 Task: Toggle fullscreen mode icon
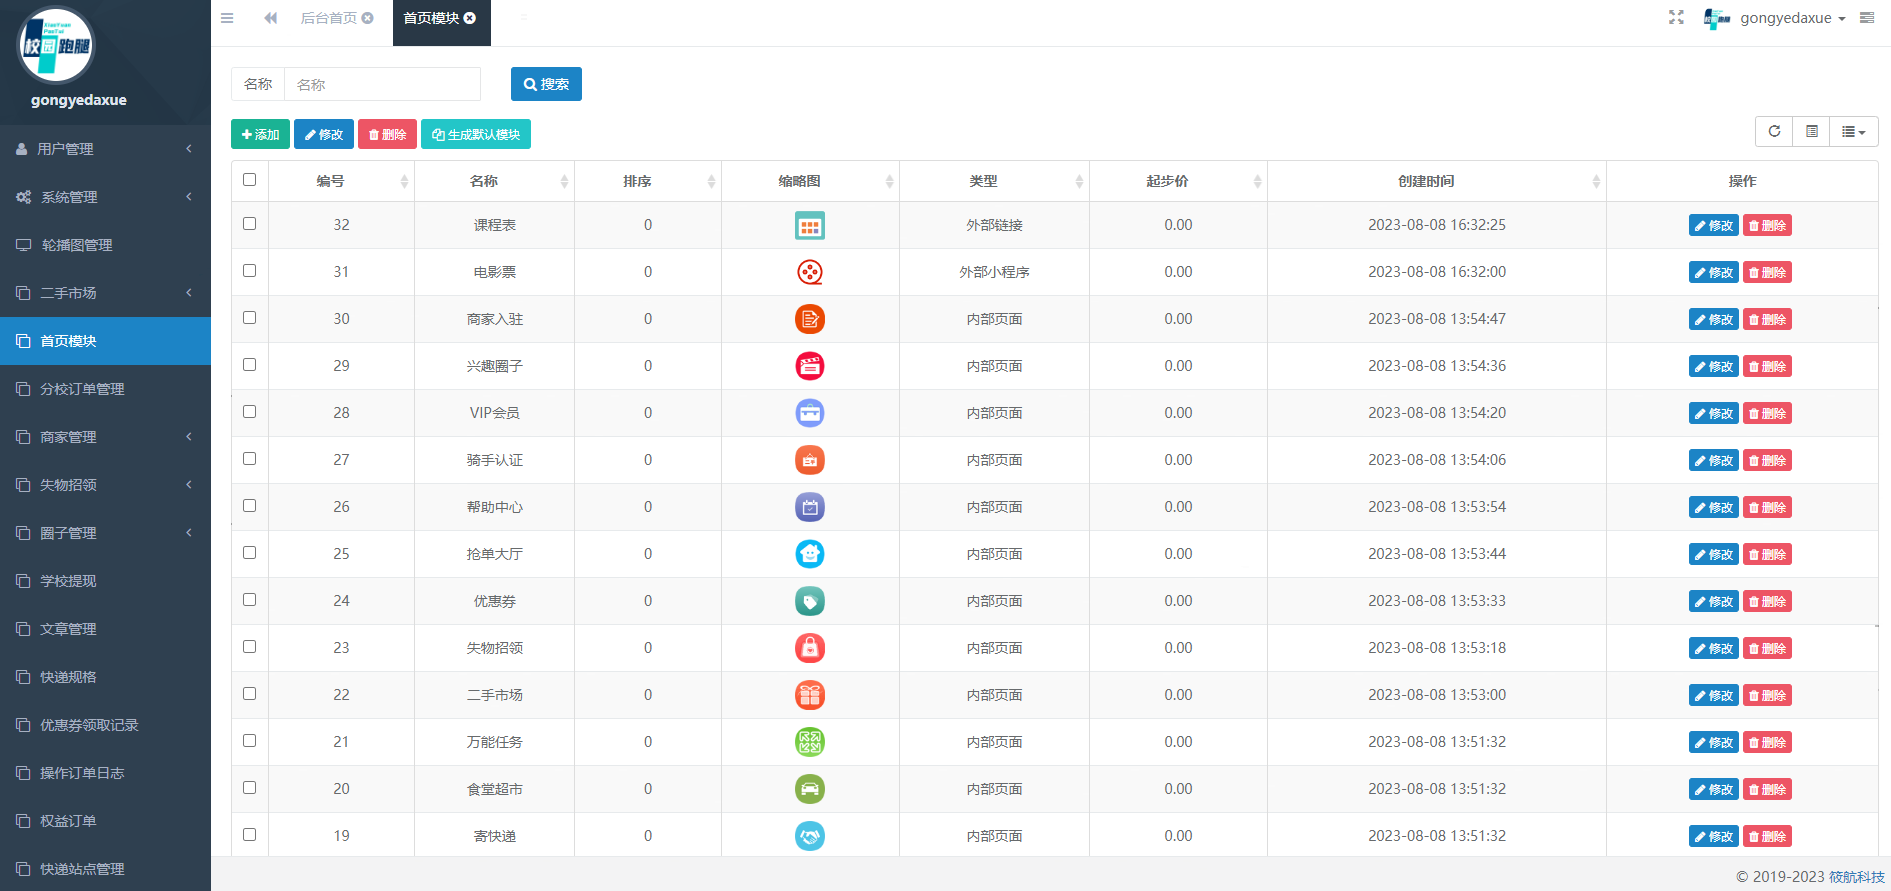pyautogui.click(x=1676, y=18)
